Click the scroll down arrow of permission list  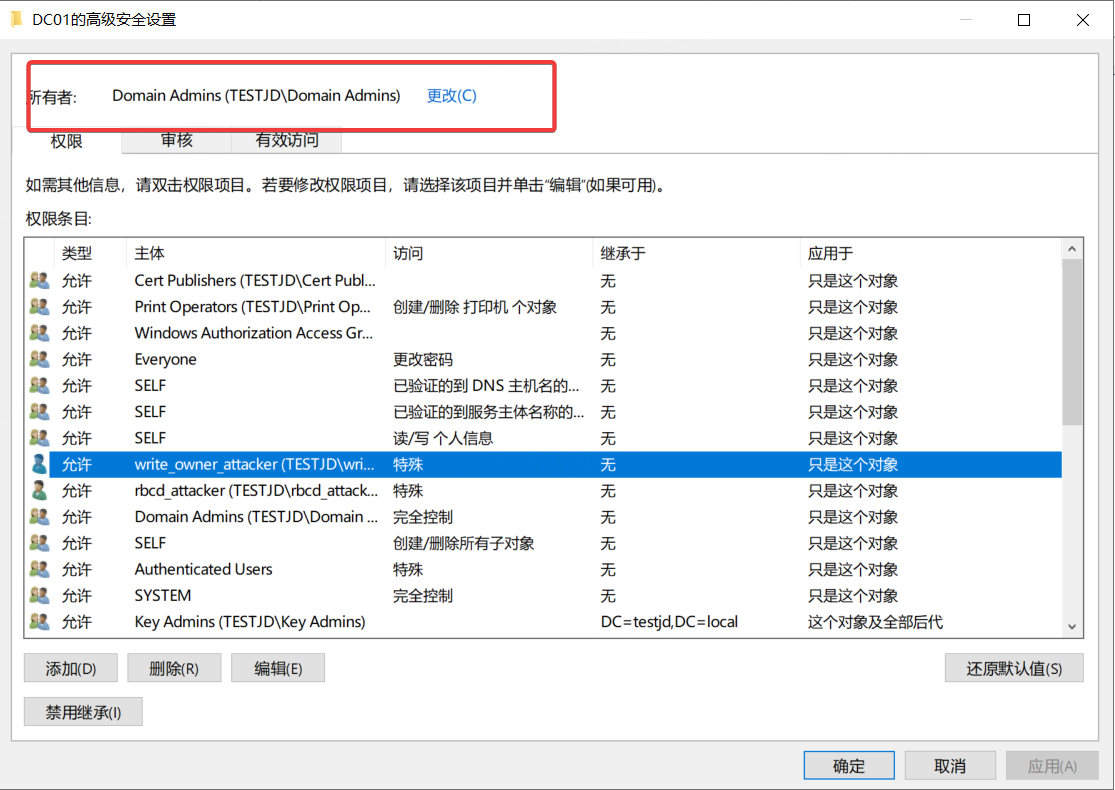tap(1072, 626)
